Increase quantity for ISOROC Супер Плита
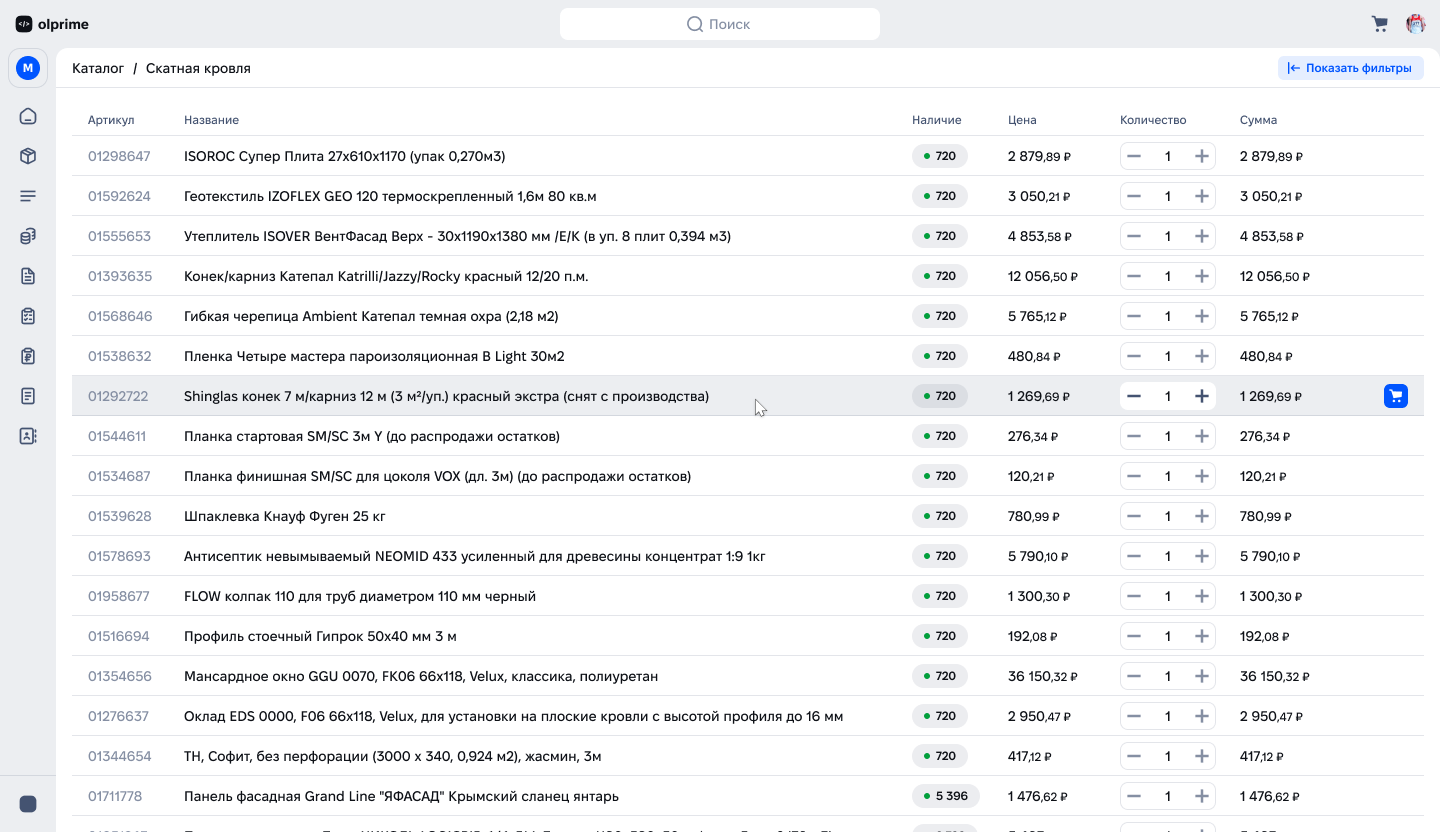 tap(1202, 156)
